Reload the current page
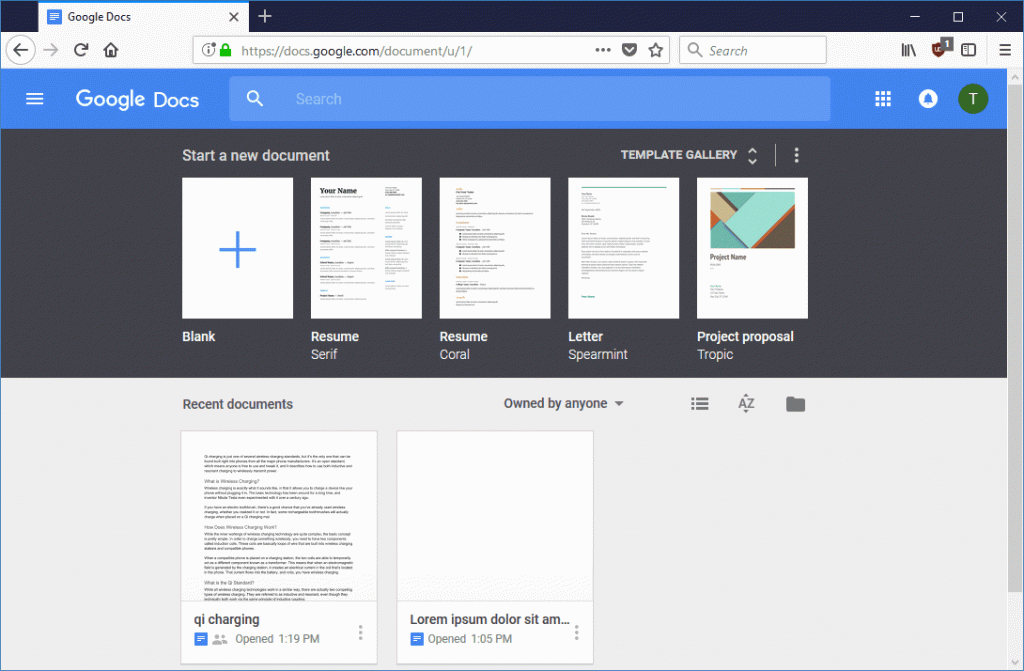The image size is (1024, 671). click(81, 50)
